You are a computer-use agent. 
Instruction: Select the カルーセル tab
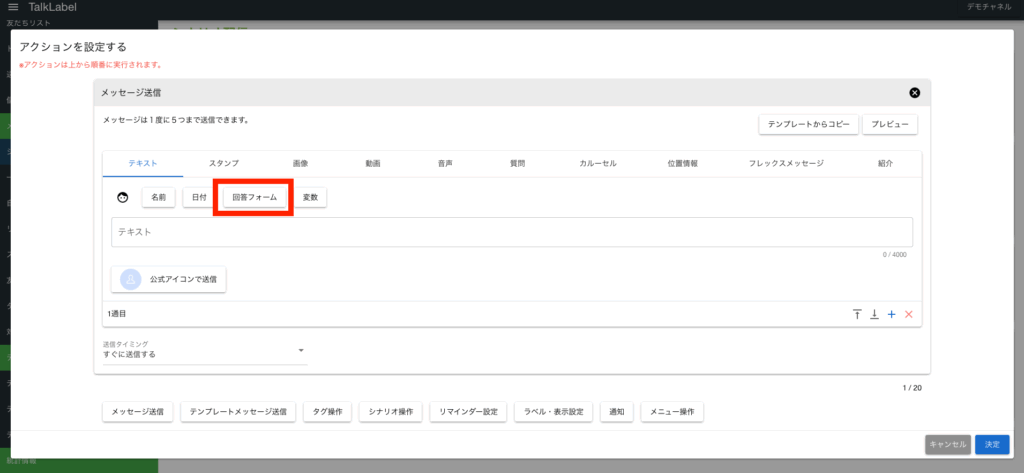[x=597, y=163]
